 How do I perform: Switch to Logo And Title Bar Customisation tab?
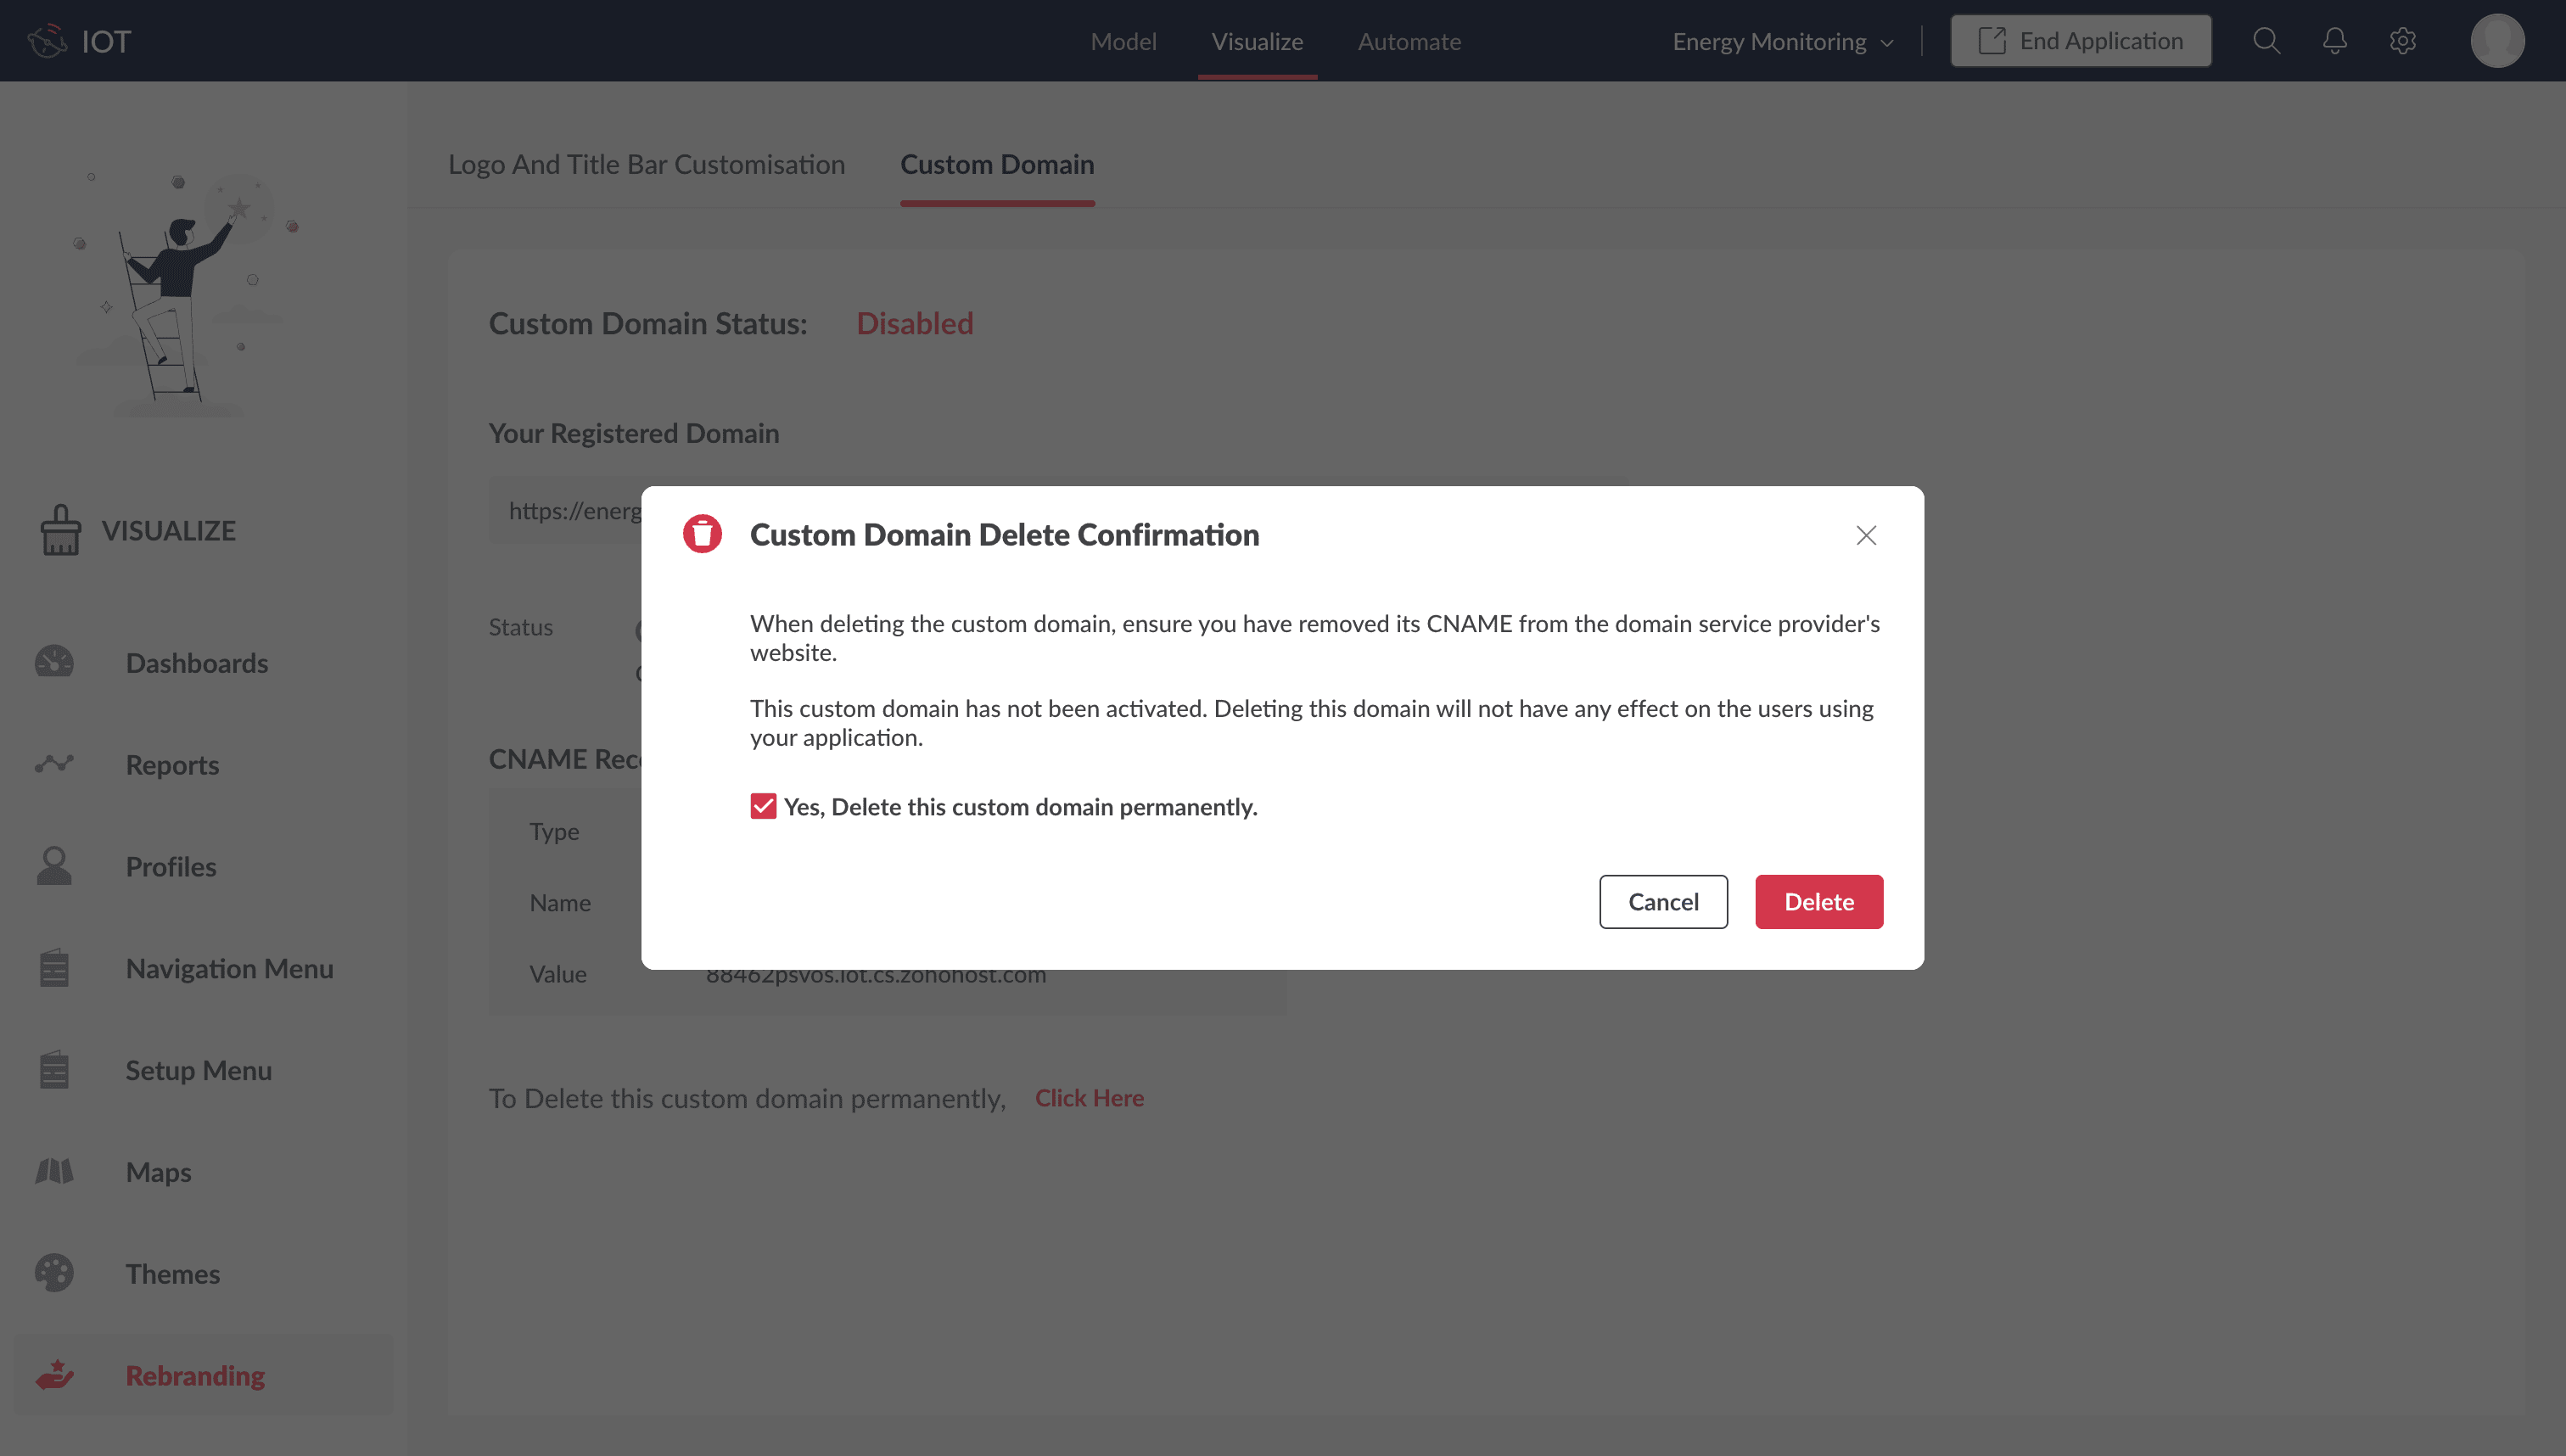[646, 164]
